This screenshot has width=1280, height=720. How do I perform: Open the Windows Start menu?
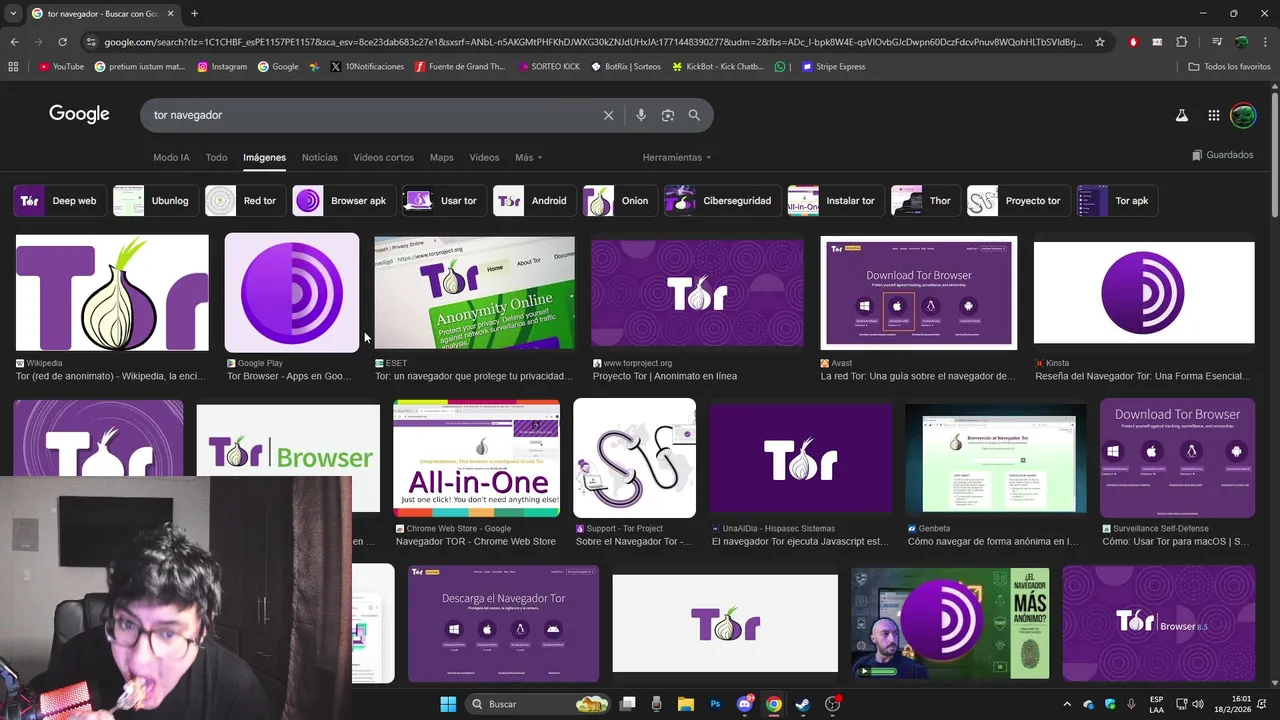point(448,704)
